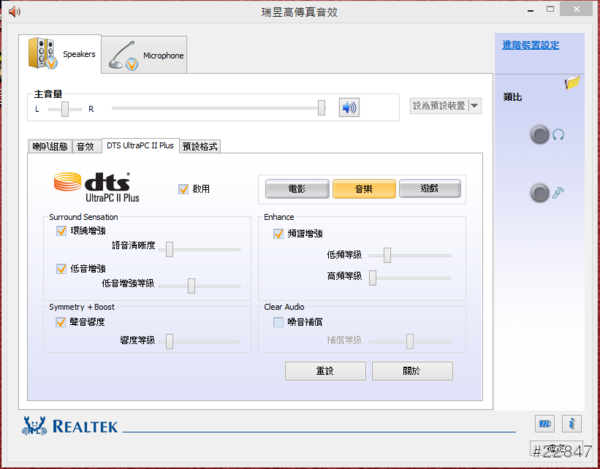Toggle the 環繞增強 checkbox
The height and width of the screenshot is (469, 600).
click(61, 231)
